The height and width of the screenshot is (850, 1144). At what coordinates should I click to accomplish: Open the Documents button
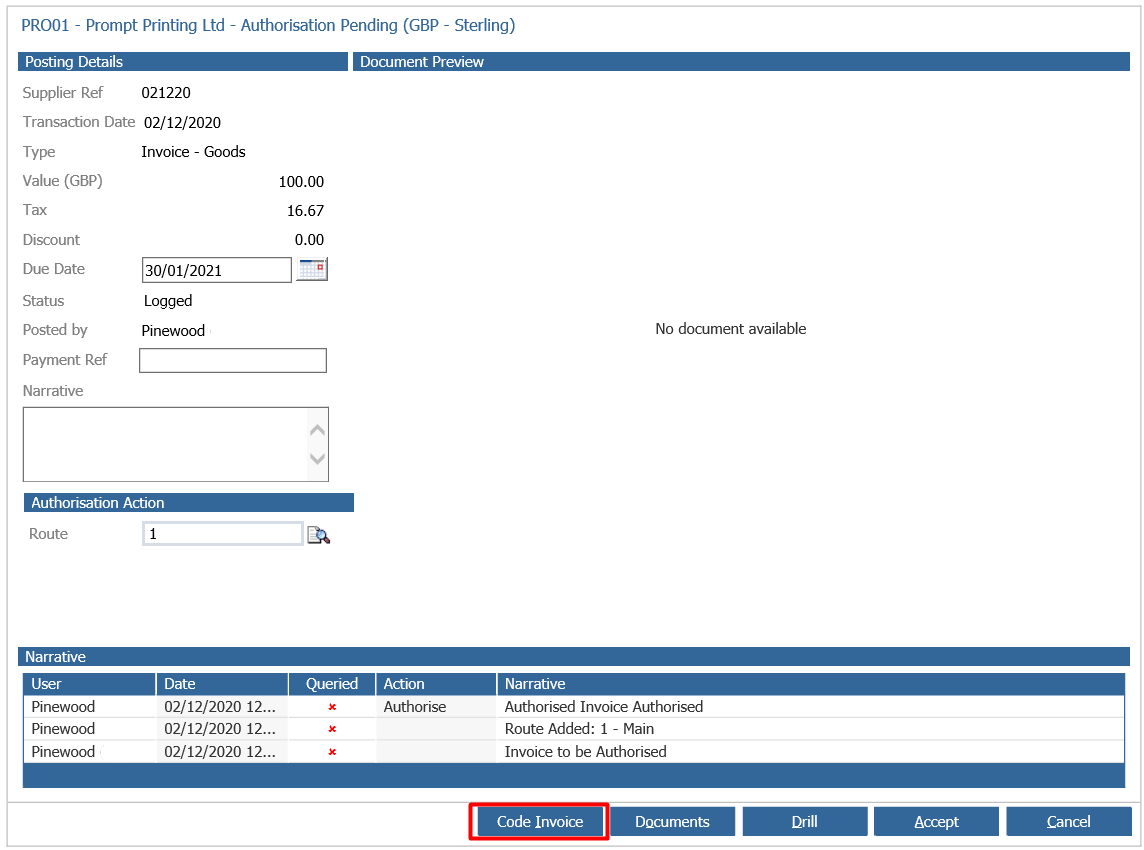(672, 822)
